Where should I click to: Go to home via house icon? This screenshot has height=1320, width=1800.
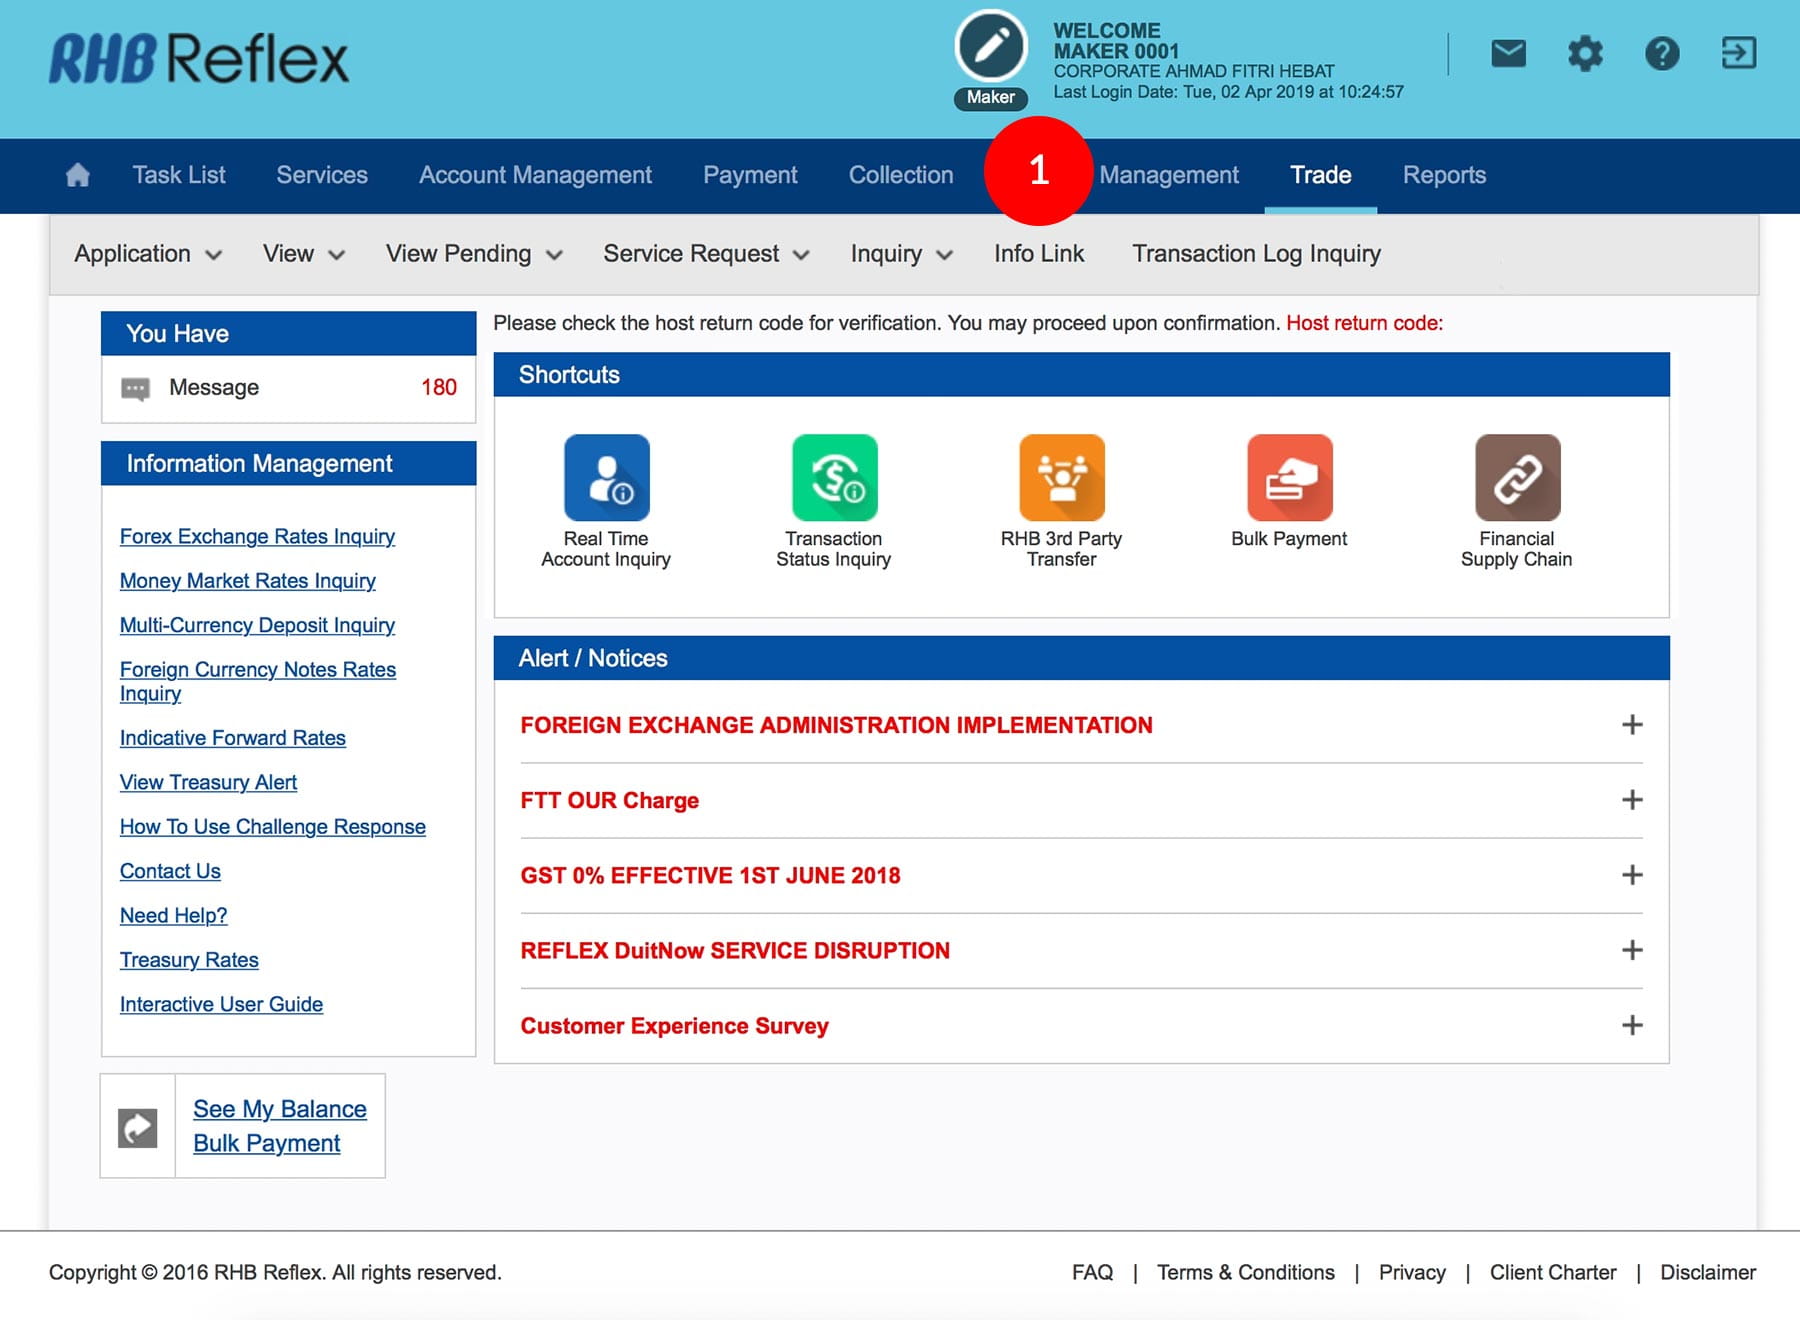tap(78, 175)
